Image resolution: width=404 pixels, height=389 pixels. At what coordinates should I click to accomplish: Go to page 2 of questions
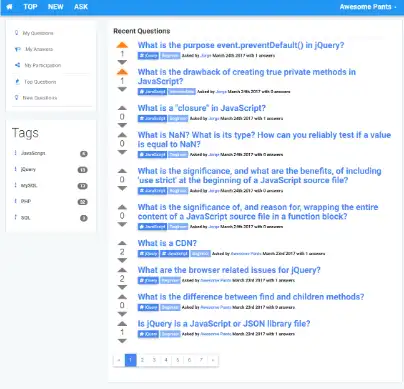pos(142,360)
